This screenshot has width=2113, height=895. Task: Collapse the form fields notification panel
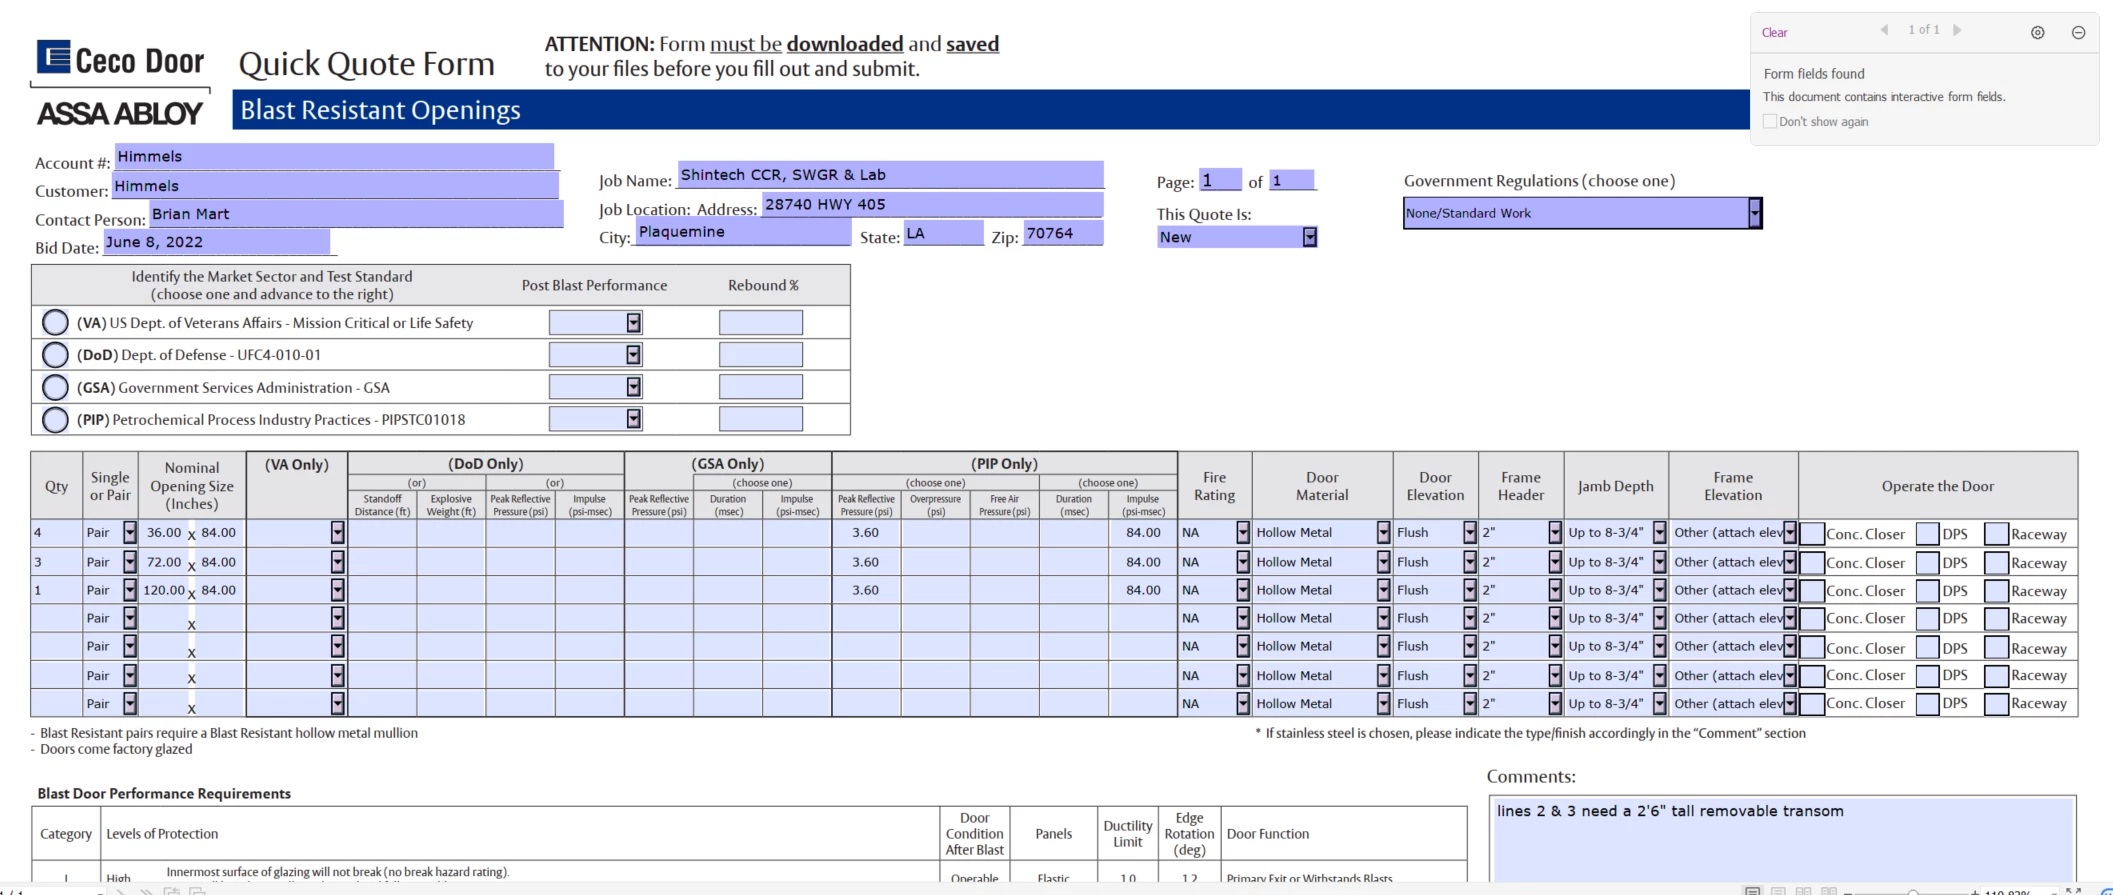point(2078,32)
